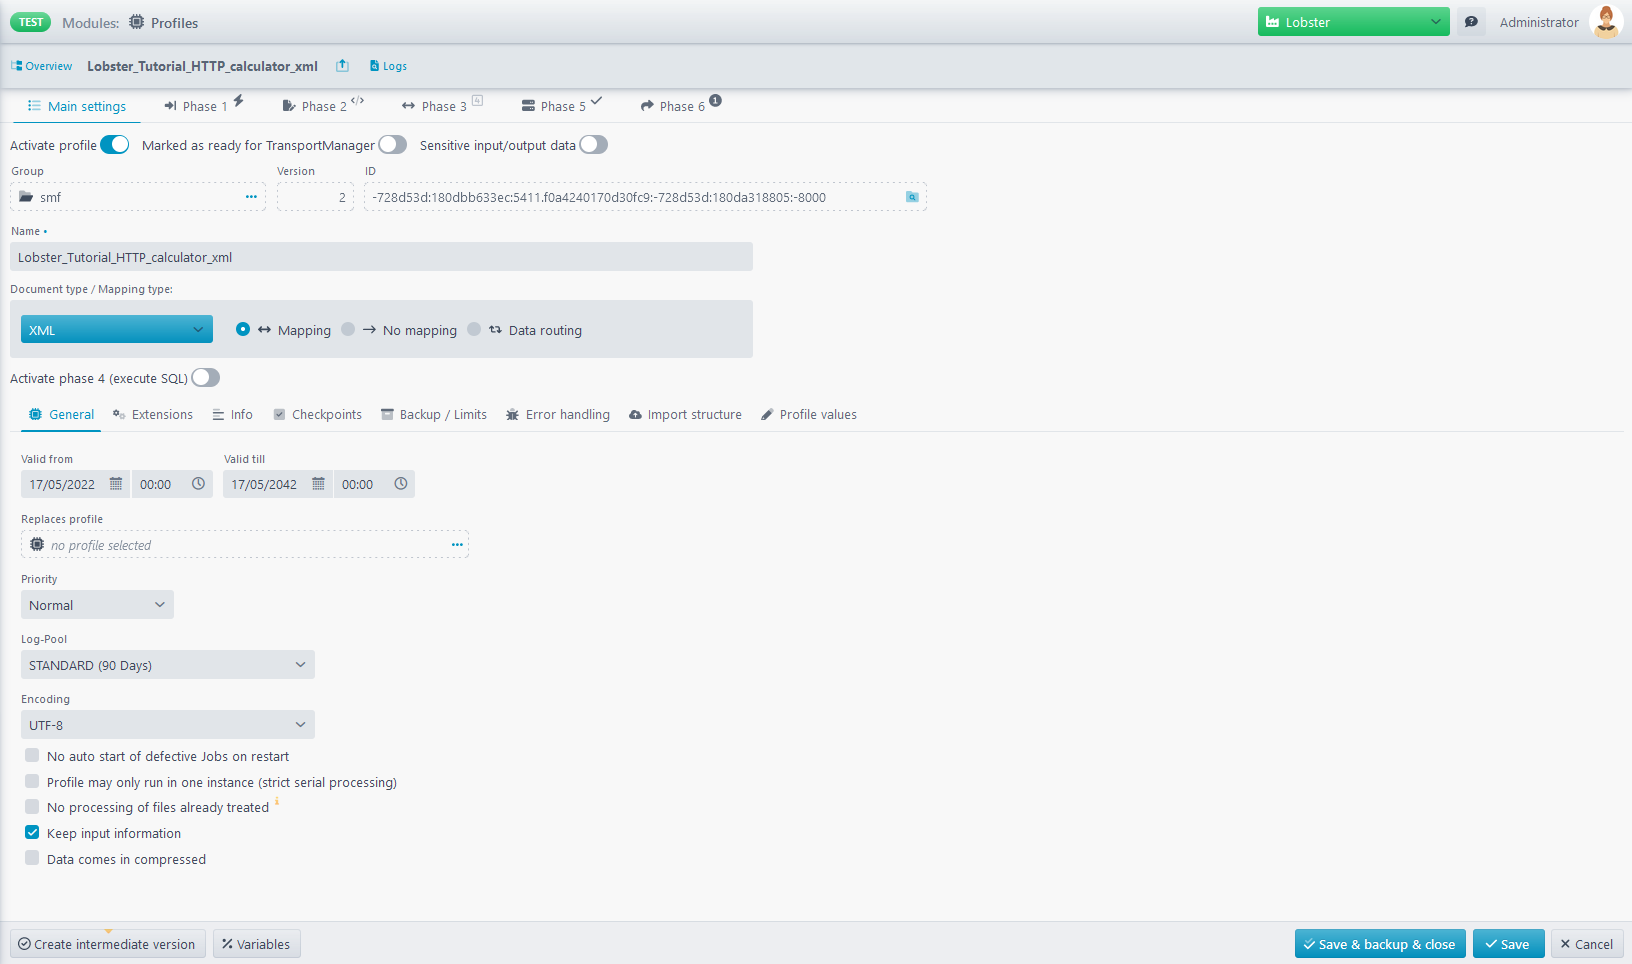Open the Extensions sub-tab
This screenshot has width=1632, height=964.
(153, 414)
